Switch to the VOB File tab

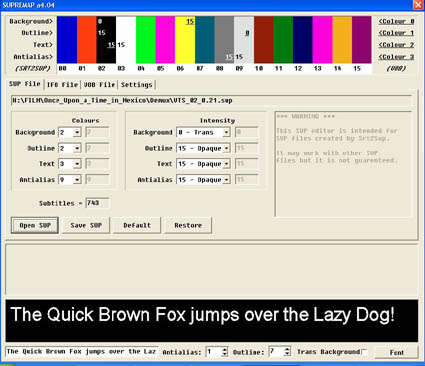[x=99, y=85]
